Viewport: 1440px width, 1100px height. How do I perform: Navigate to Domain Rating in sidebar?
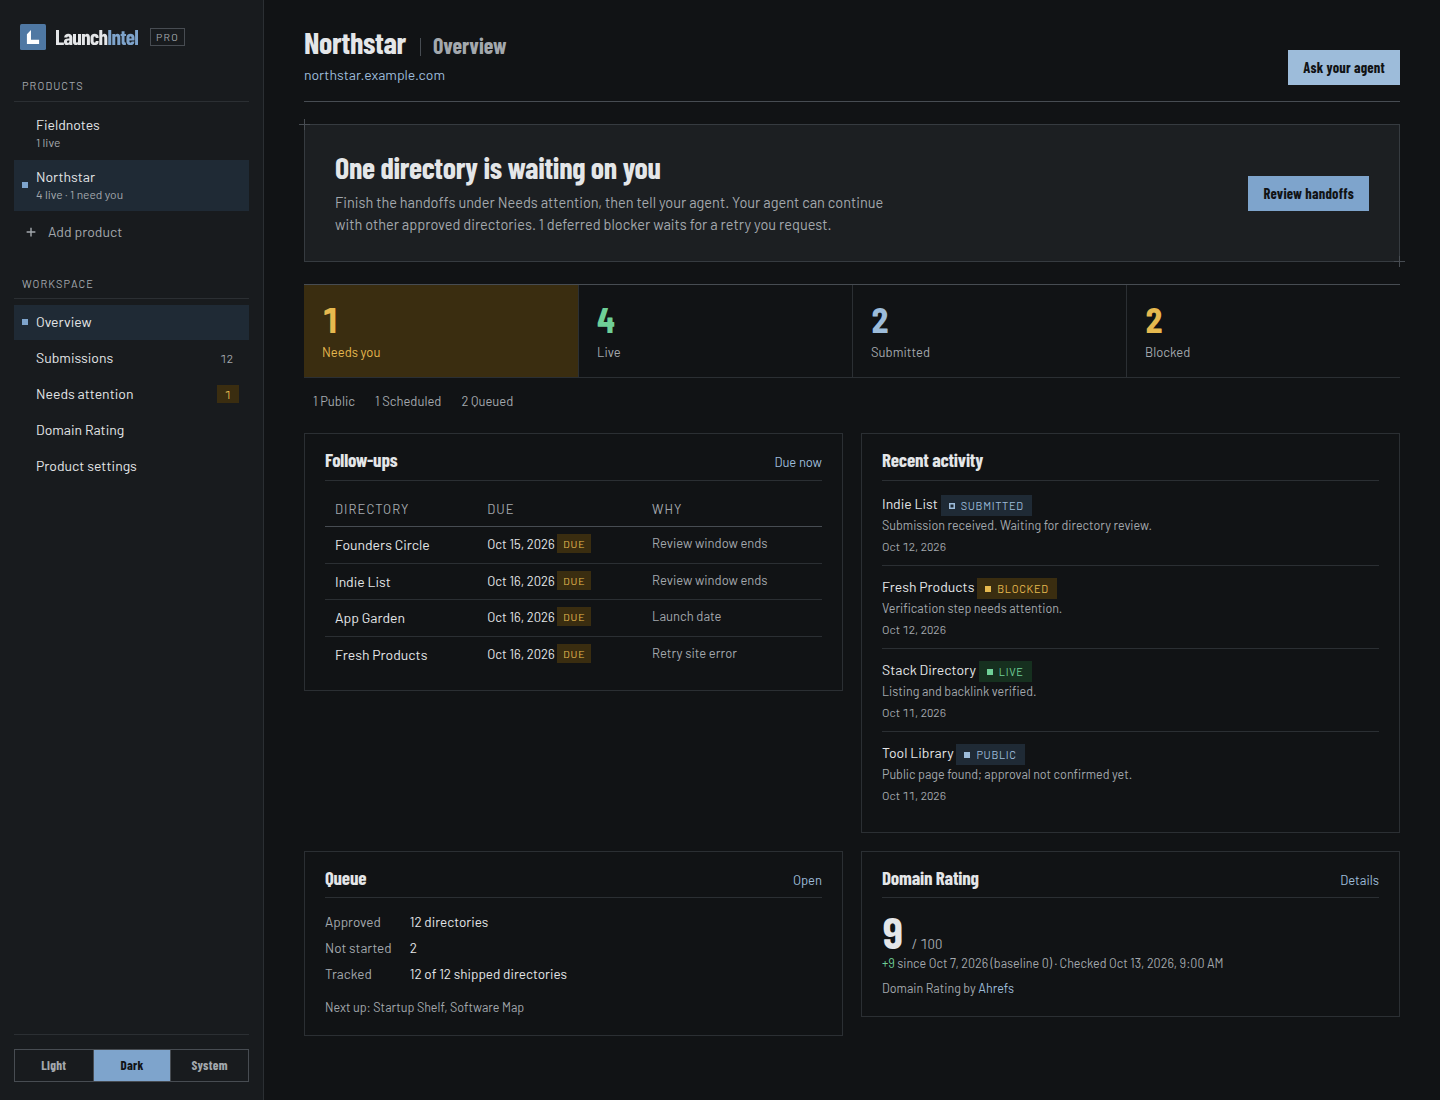tap(131, 430)
